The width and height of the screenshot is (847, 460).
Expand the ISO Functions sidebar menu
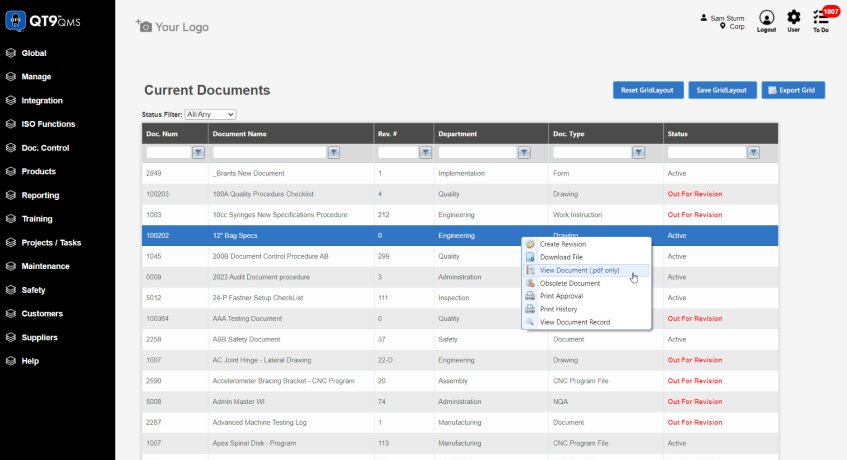click(x=48, y=124)
